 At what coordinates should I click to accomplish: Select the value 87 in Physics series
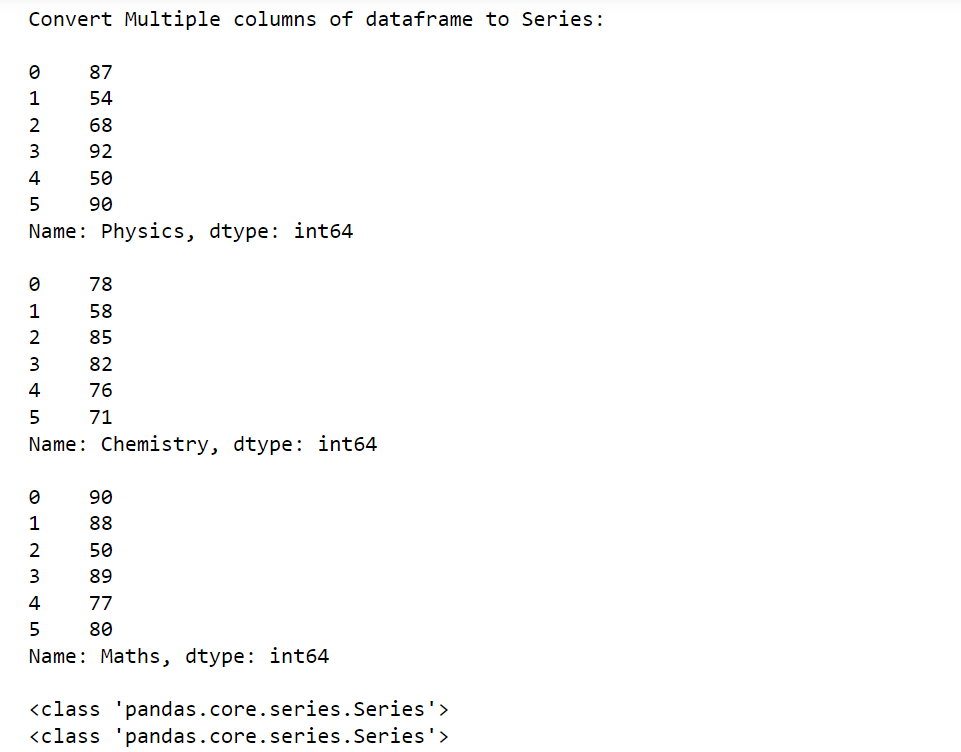[101, 72]
